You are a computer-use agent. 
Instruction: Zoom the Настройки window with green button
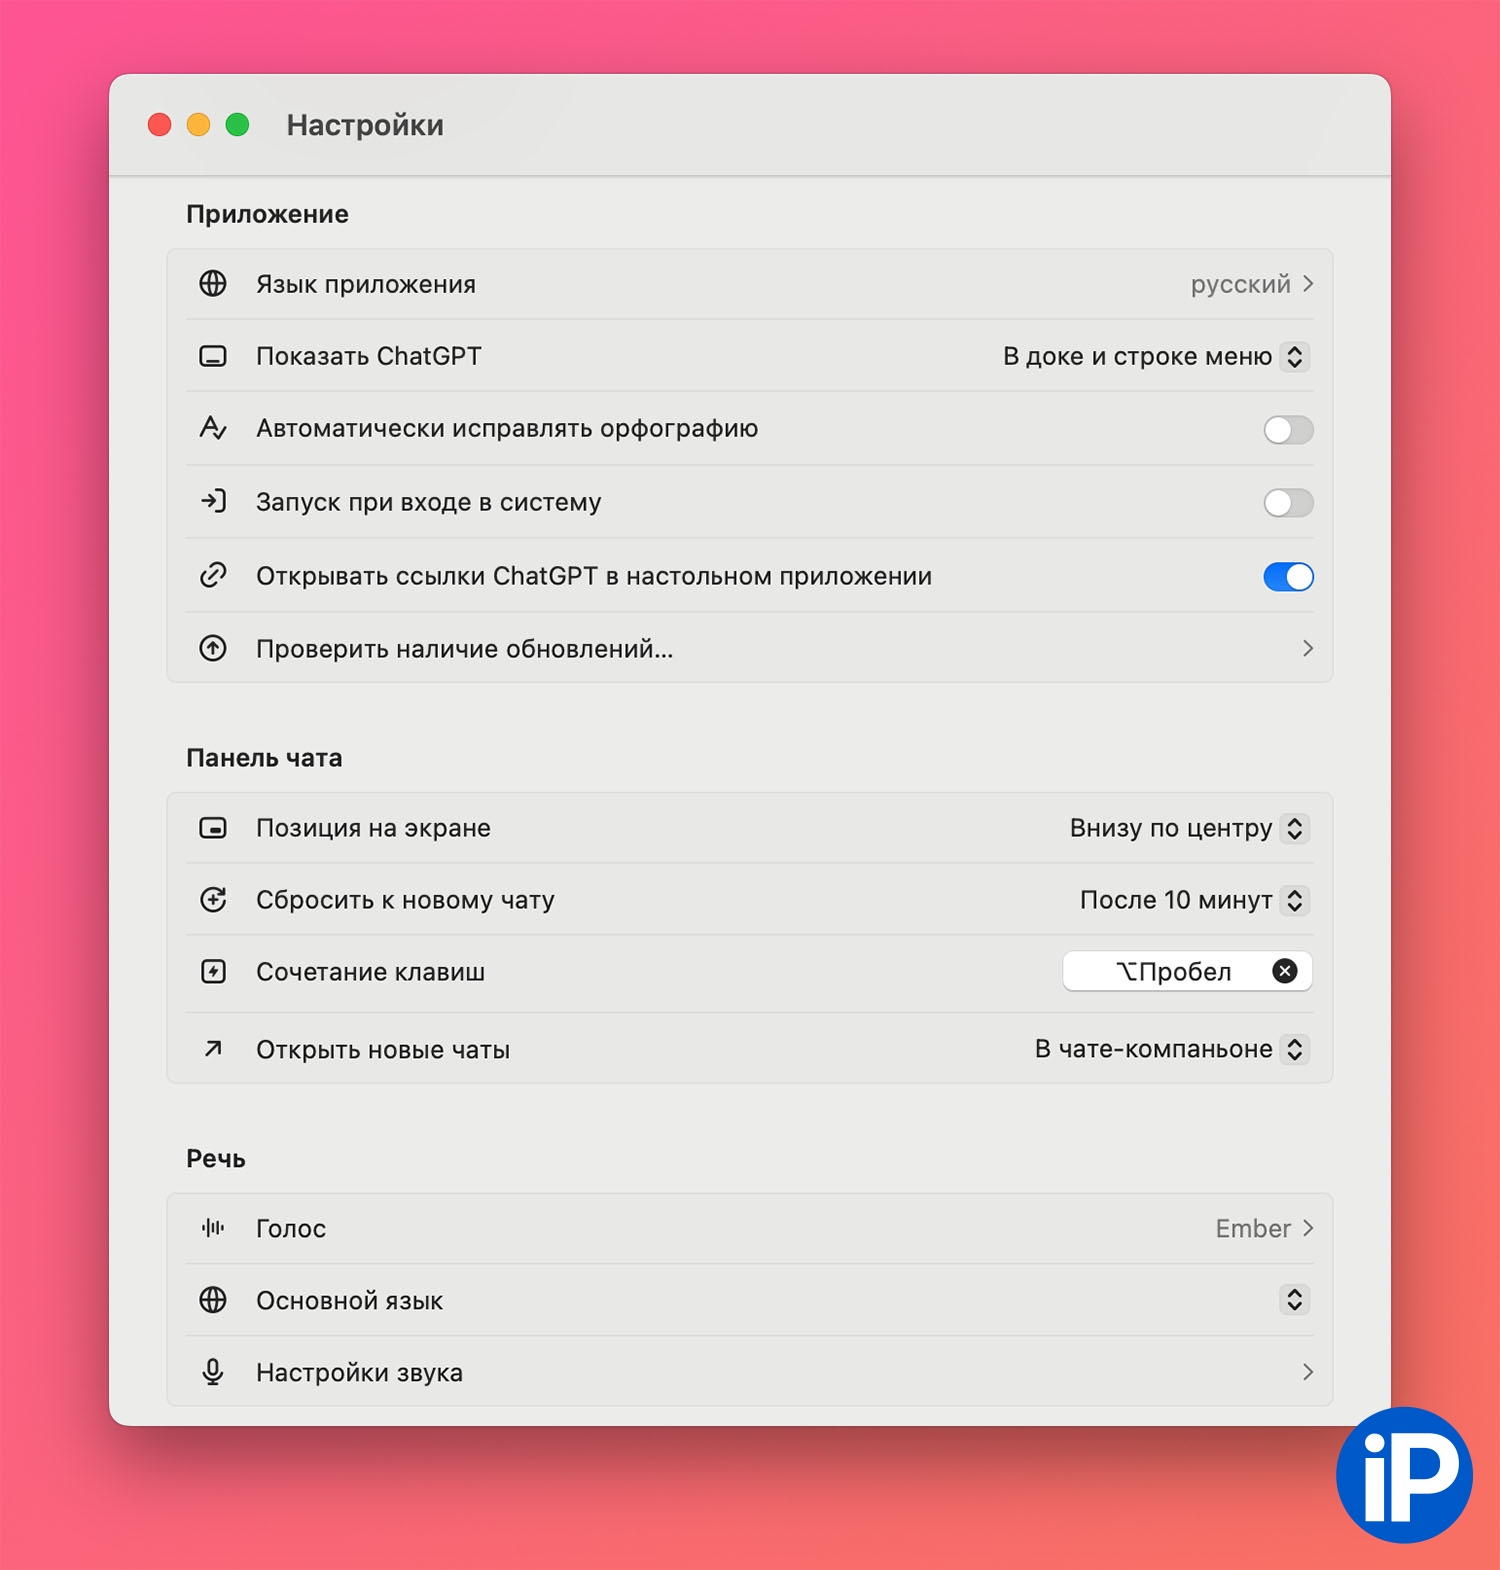[237, 125]
